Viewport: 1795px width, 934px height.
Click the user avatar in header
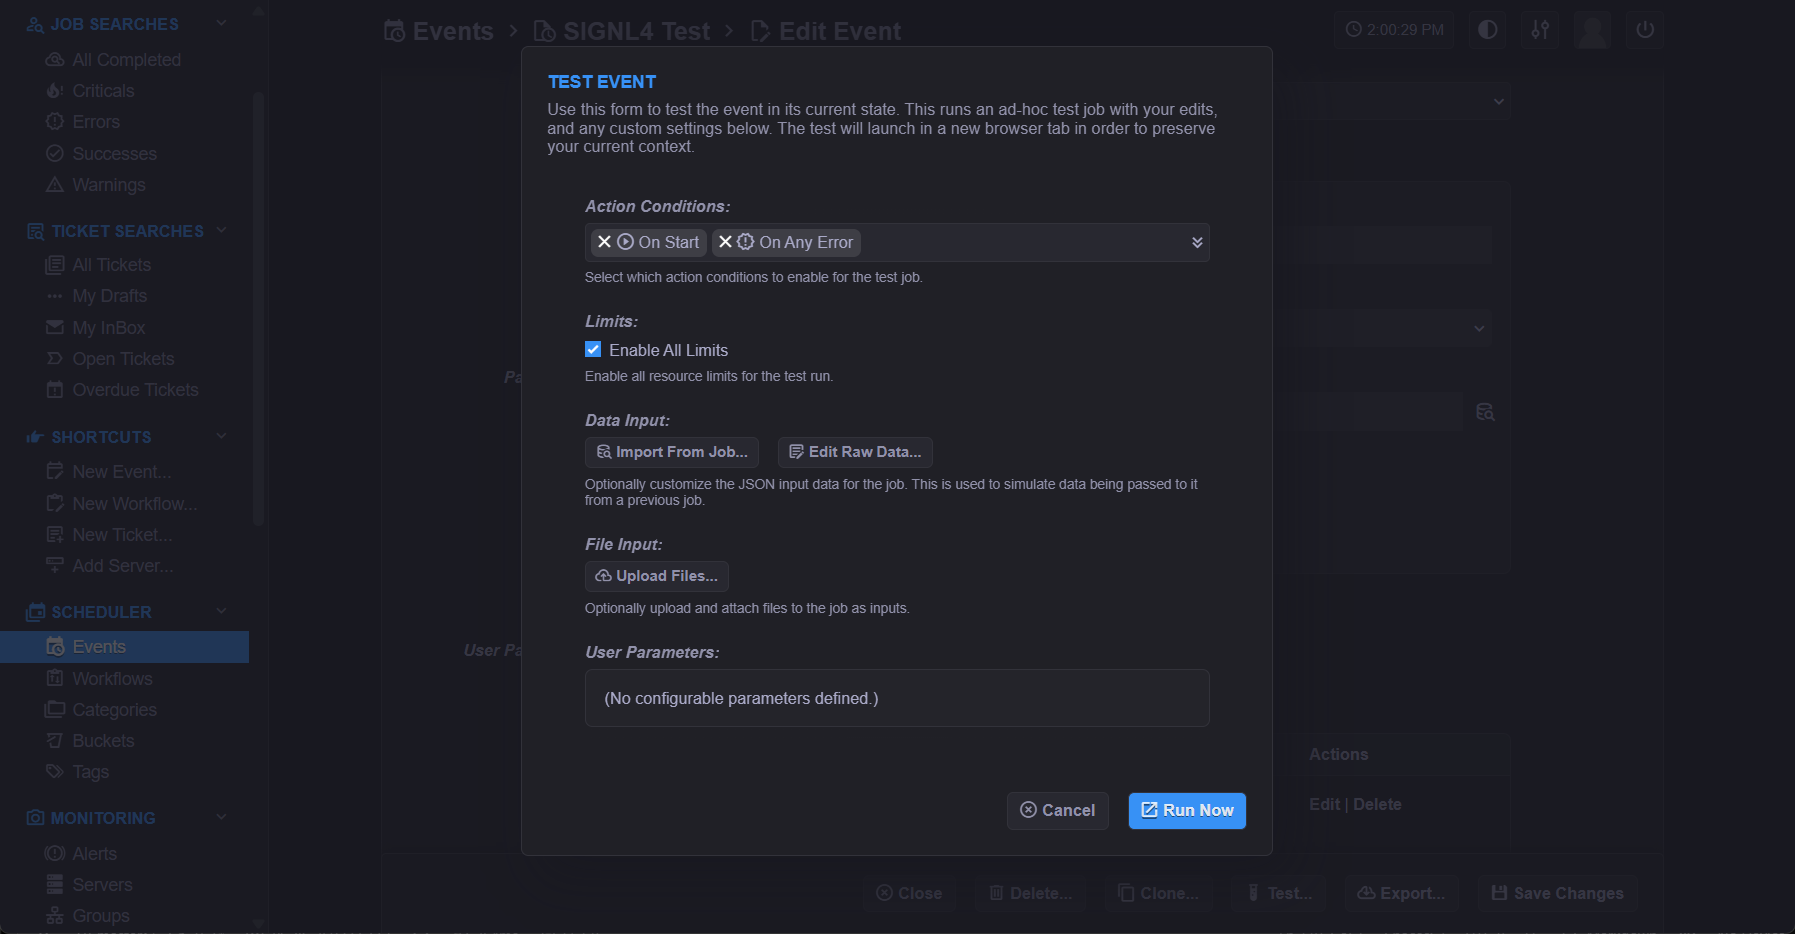(x=1592, y=30)
